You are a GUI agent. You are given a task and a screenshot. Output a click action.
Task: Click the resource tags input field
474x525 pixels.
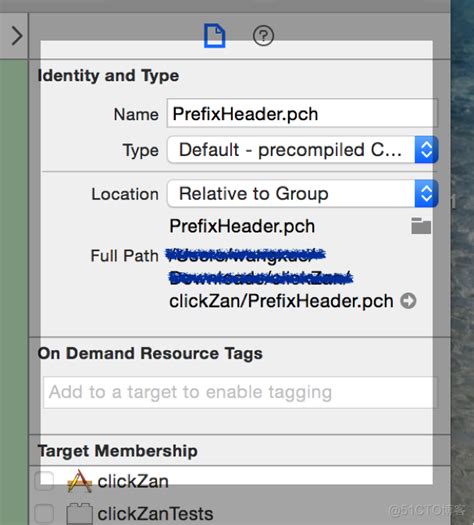240,392
